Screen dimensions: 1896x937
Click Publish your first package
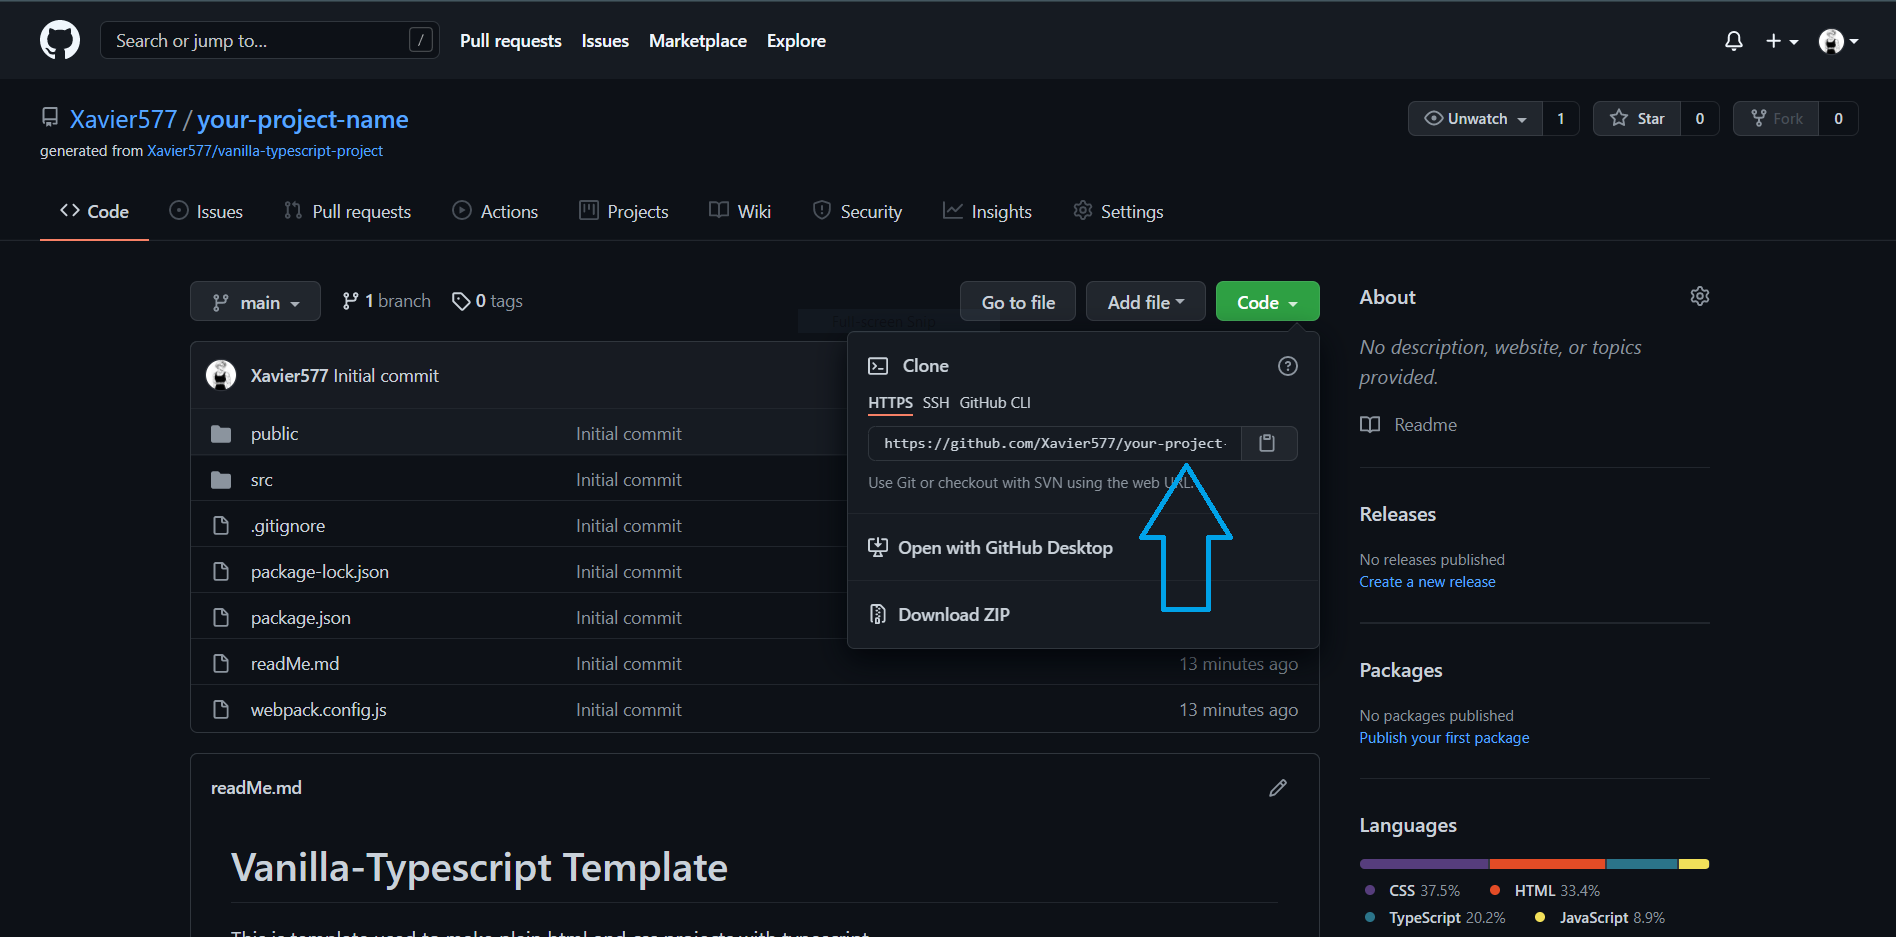[x=1444, y=738]
